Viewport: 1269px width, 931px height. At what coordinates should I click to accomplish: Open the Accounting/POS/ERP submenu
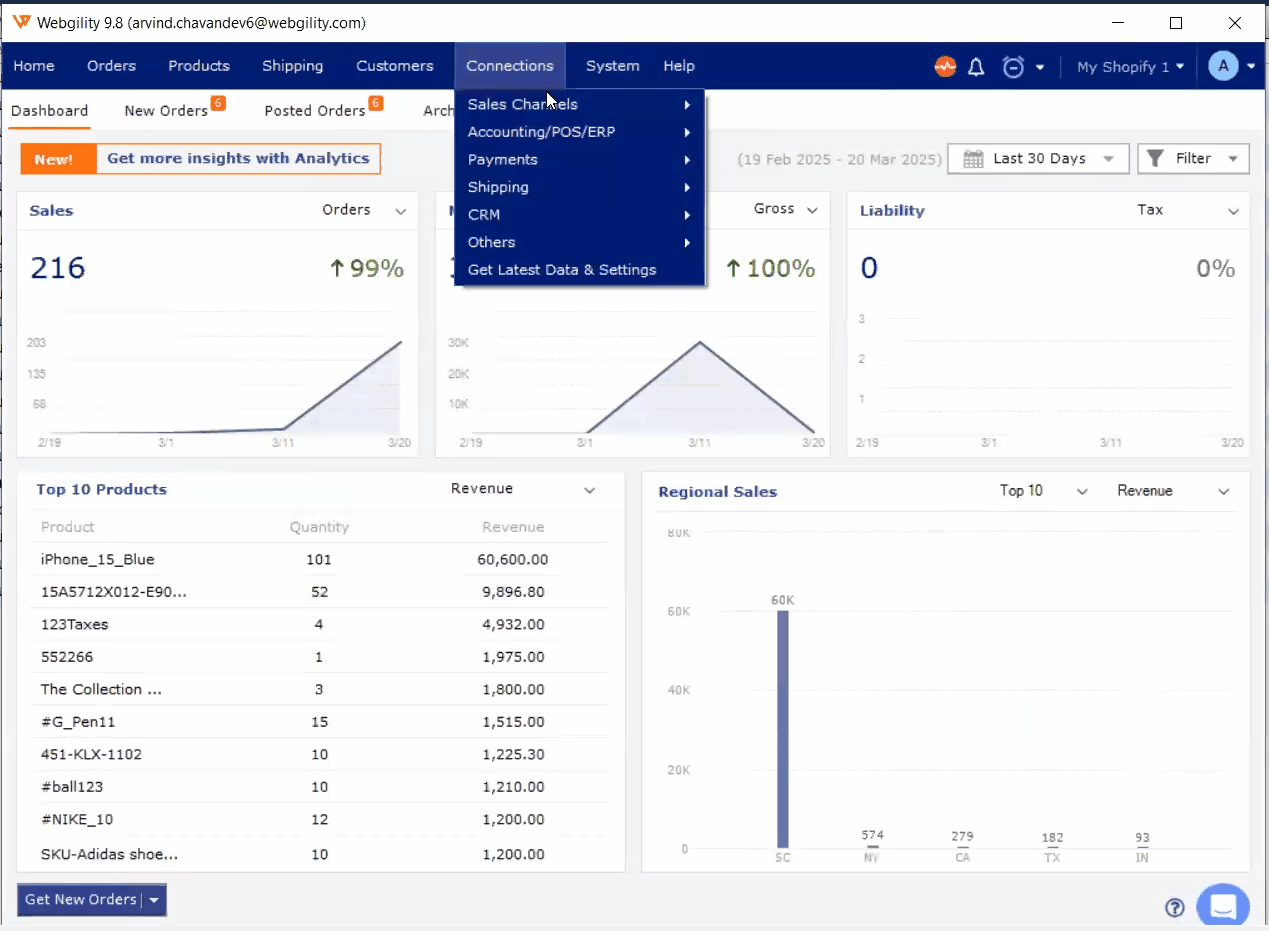pyautogui.click(x=541, y=132)
